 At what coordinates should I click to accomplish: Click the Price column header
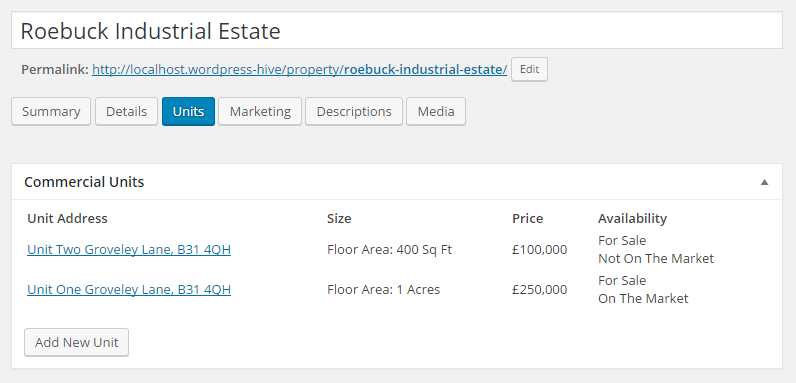527,218
